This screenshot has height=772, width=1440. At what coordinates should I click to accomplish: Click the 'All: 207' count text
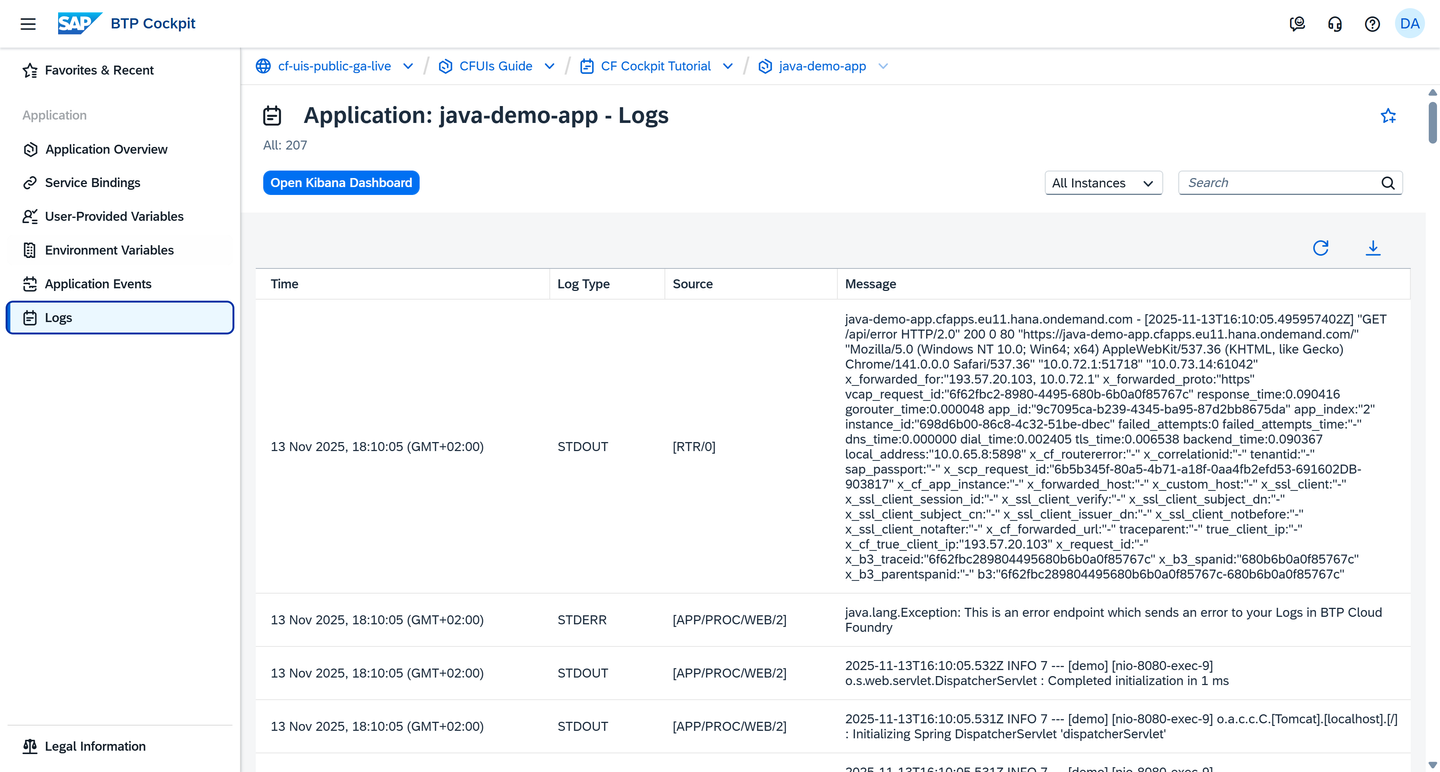(285, 145)
